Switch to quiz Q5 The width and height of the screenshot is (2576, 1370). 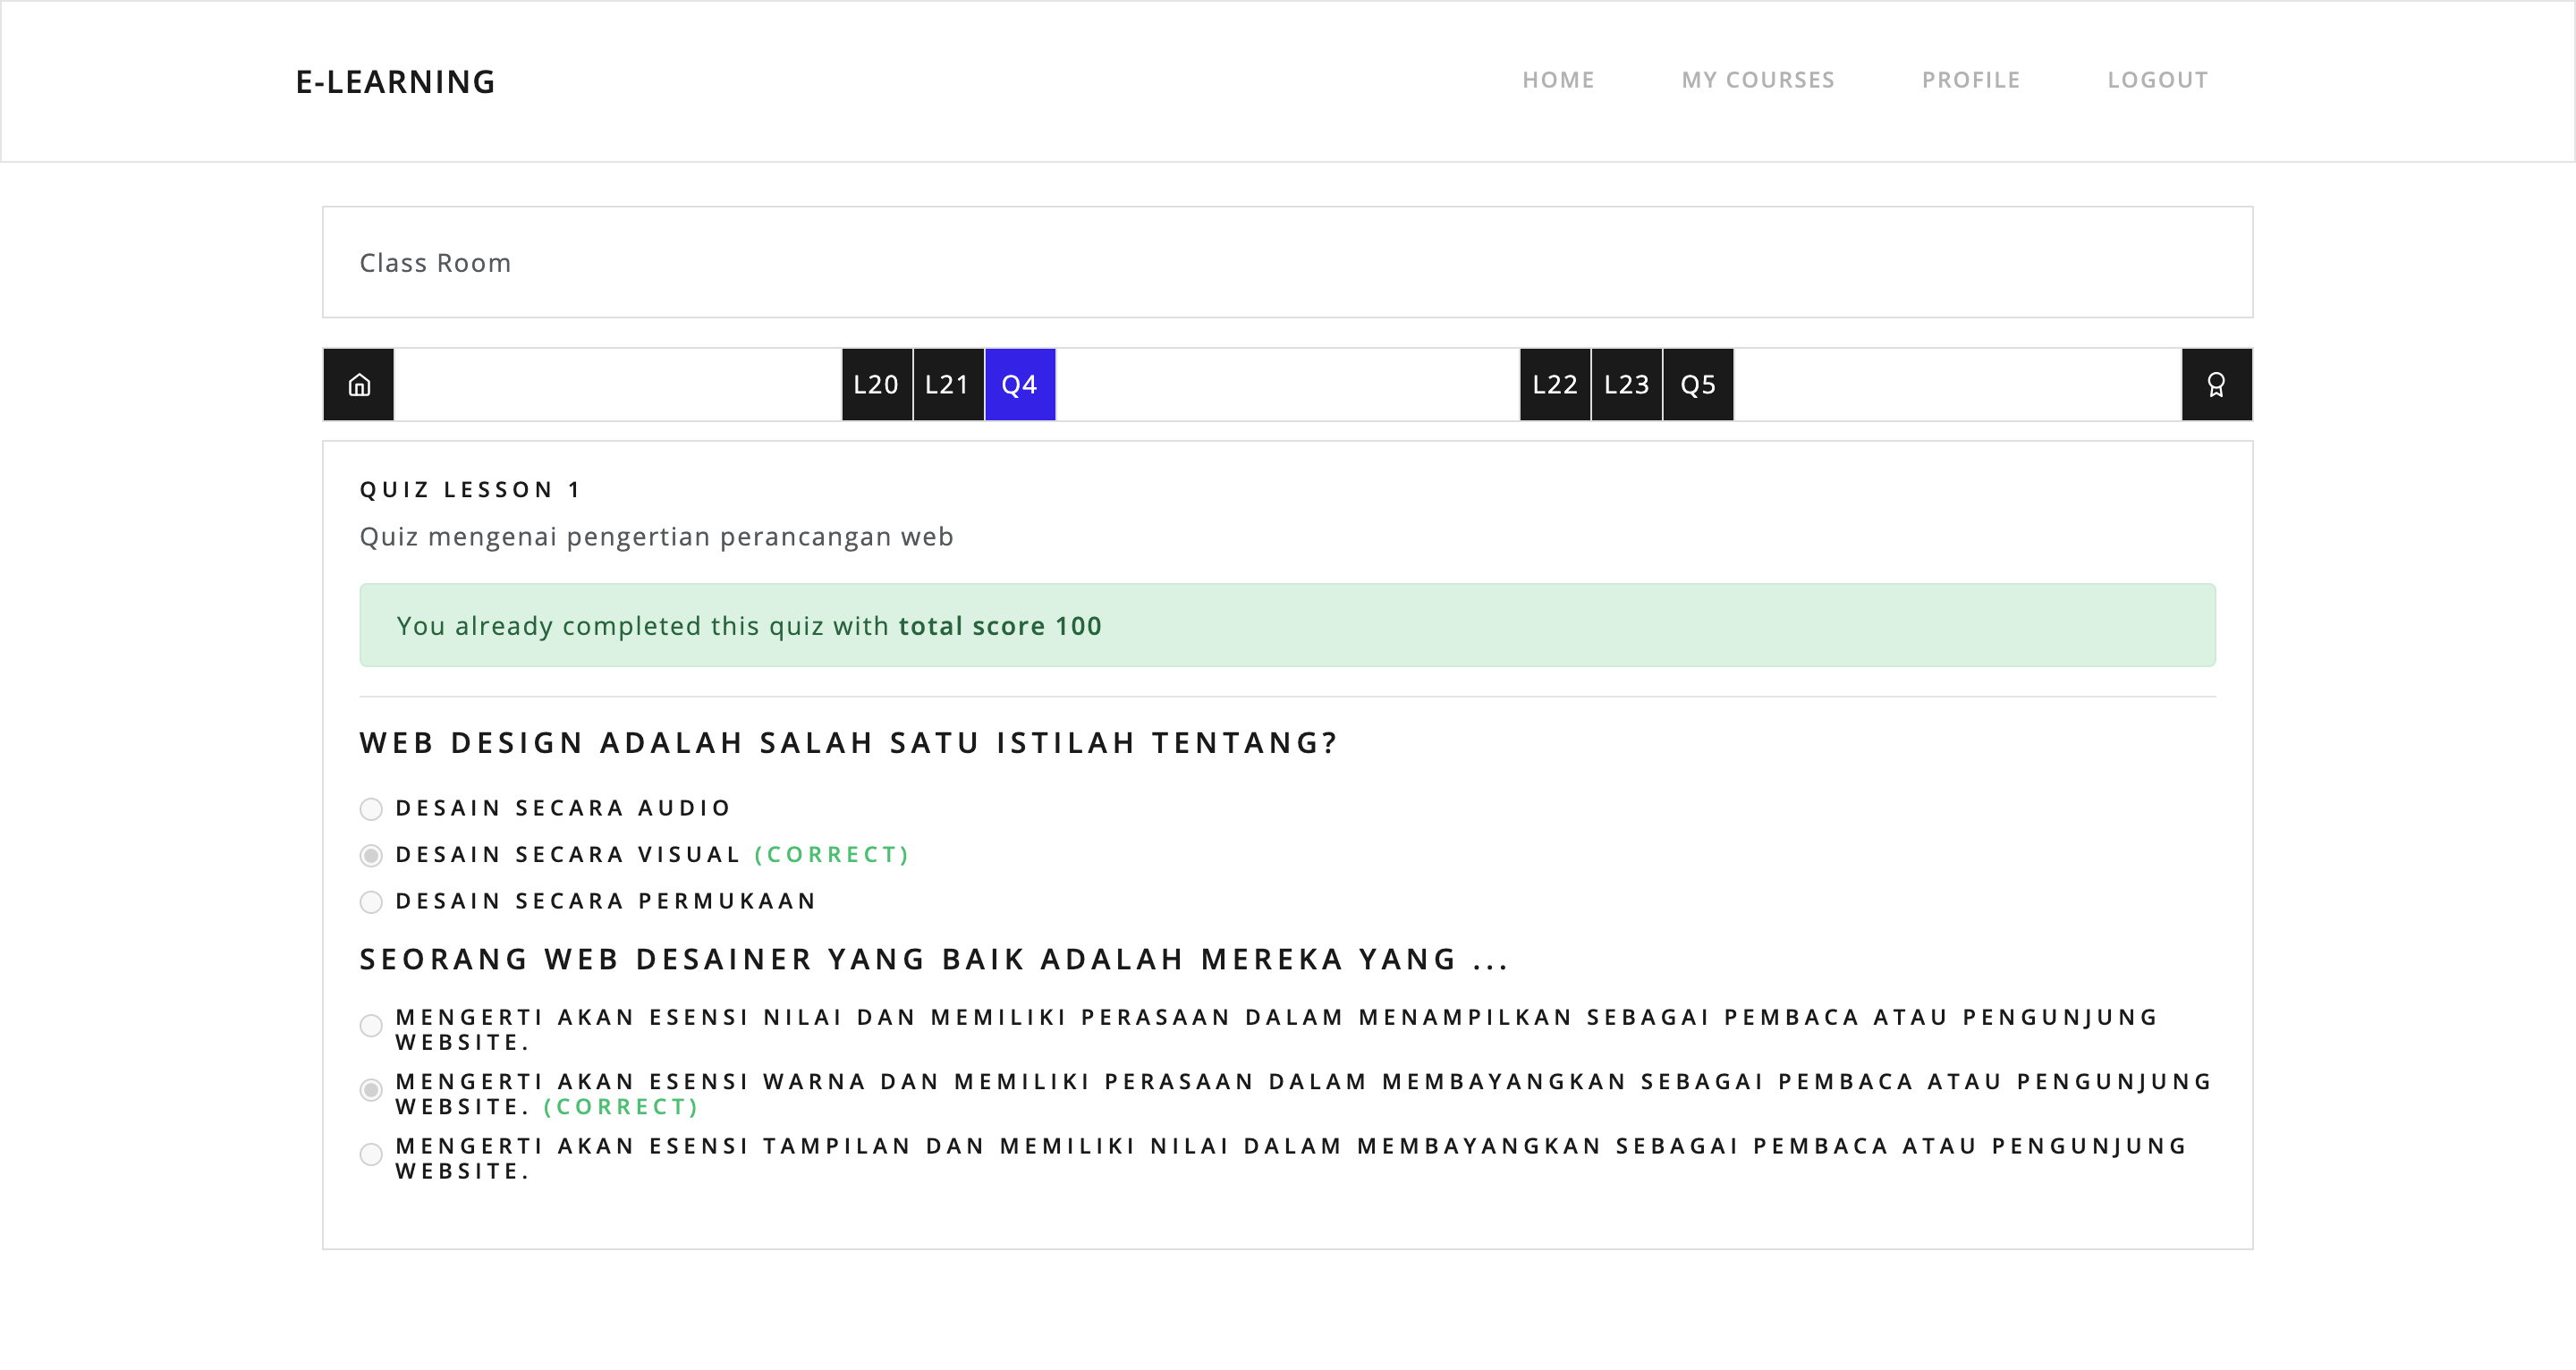pyautogui.click(x=1697, y=385)
